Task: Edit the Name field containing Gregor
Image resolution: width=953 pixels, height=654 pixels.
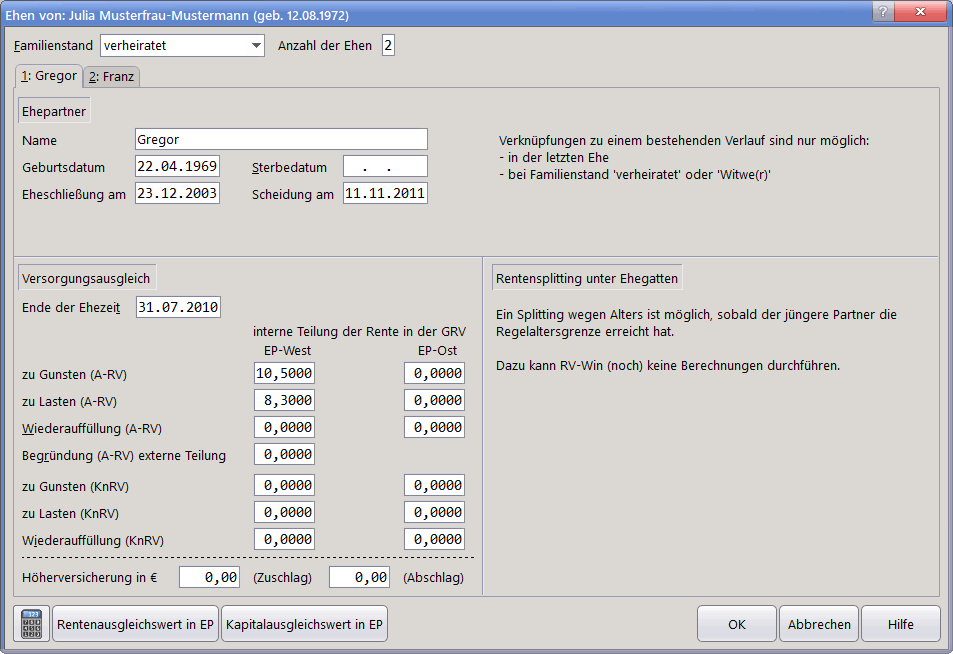Action: pos(281,140)
